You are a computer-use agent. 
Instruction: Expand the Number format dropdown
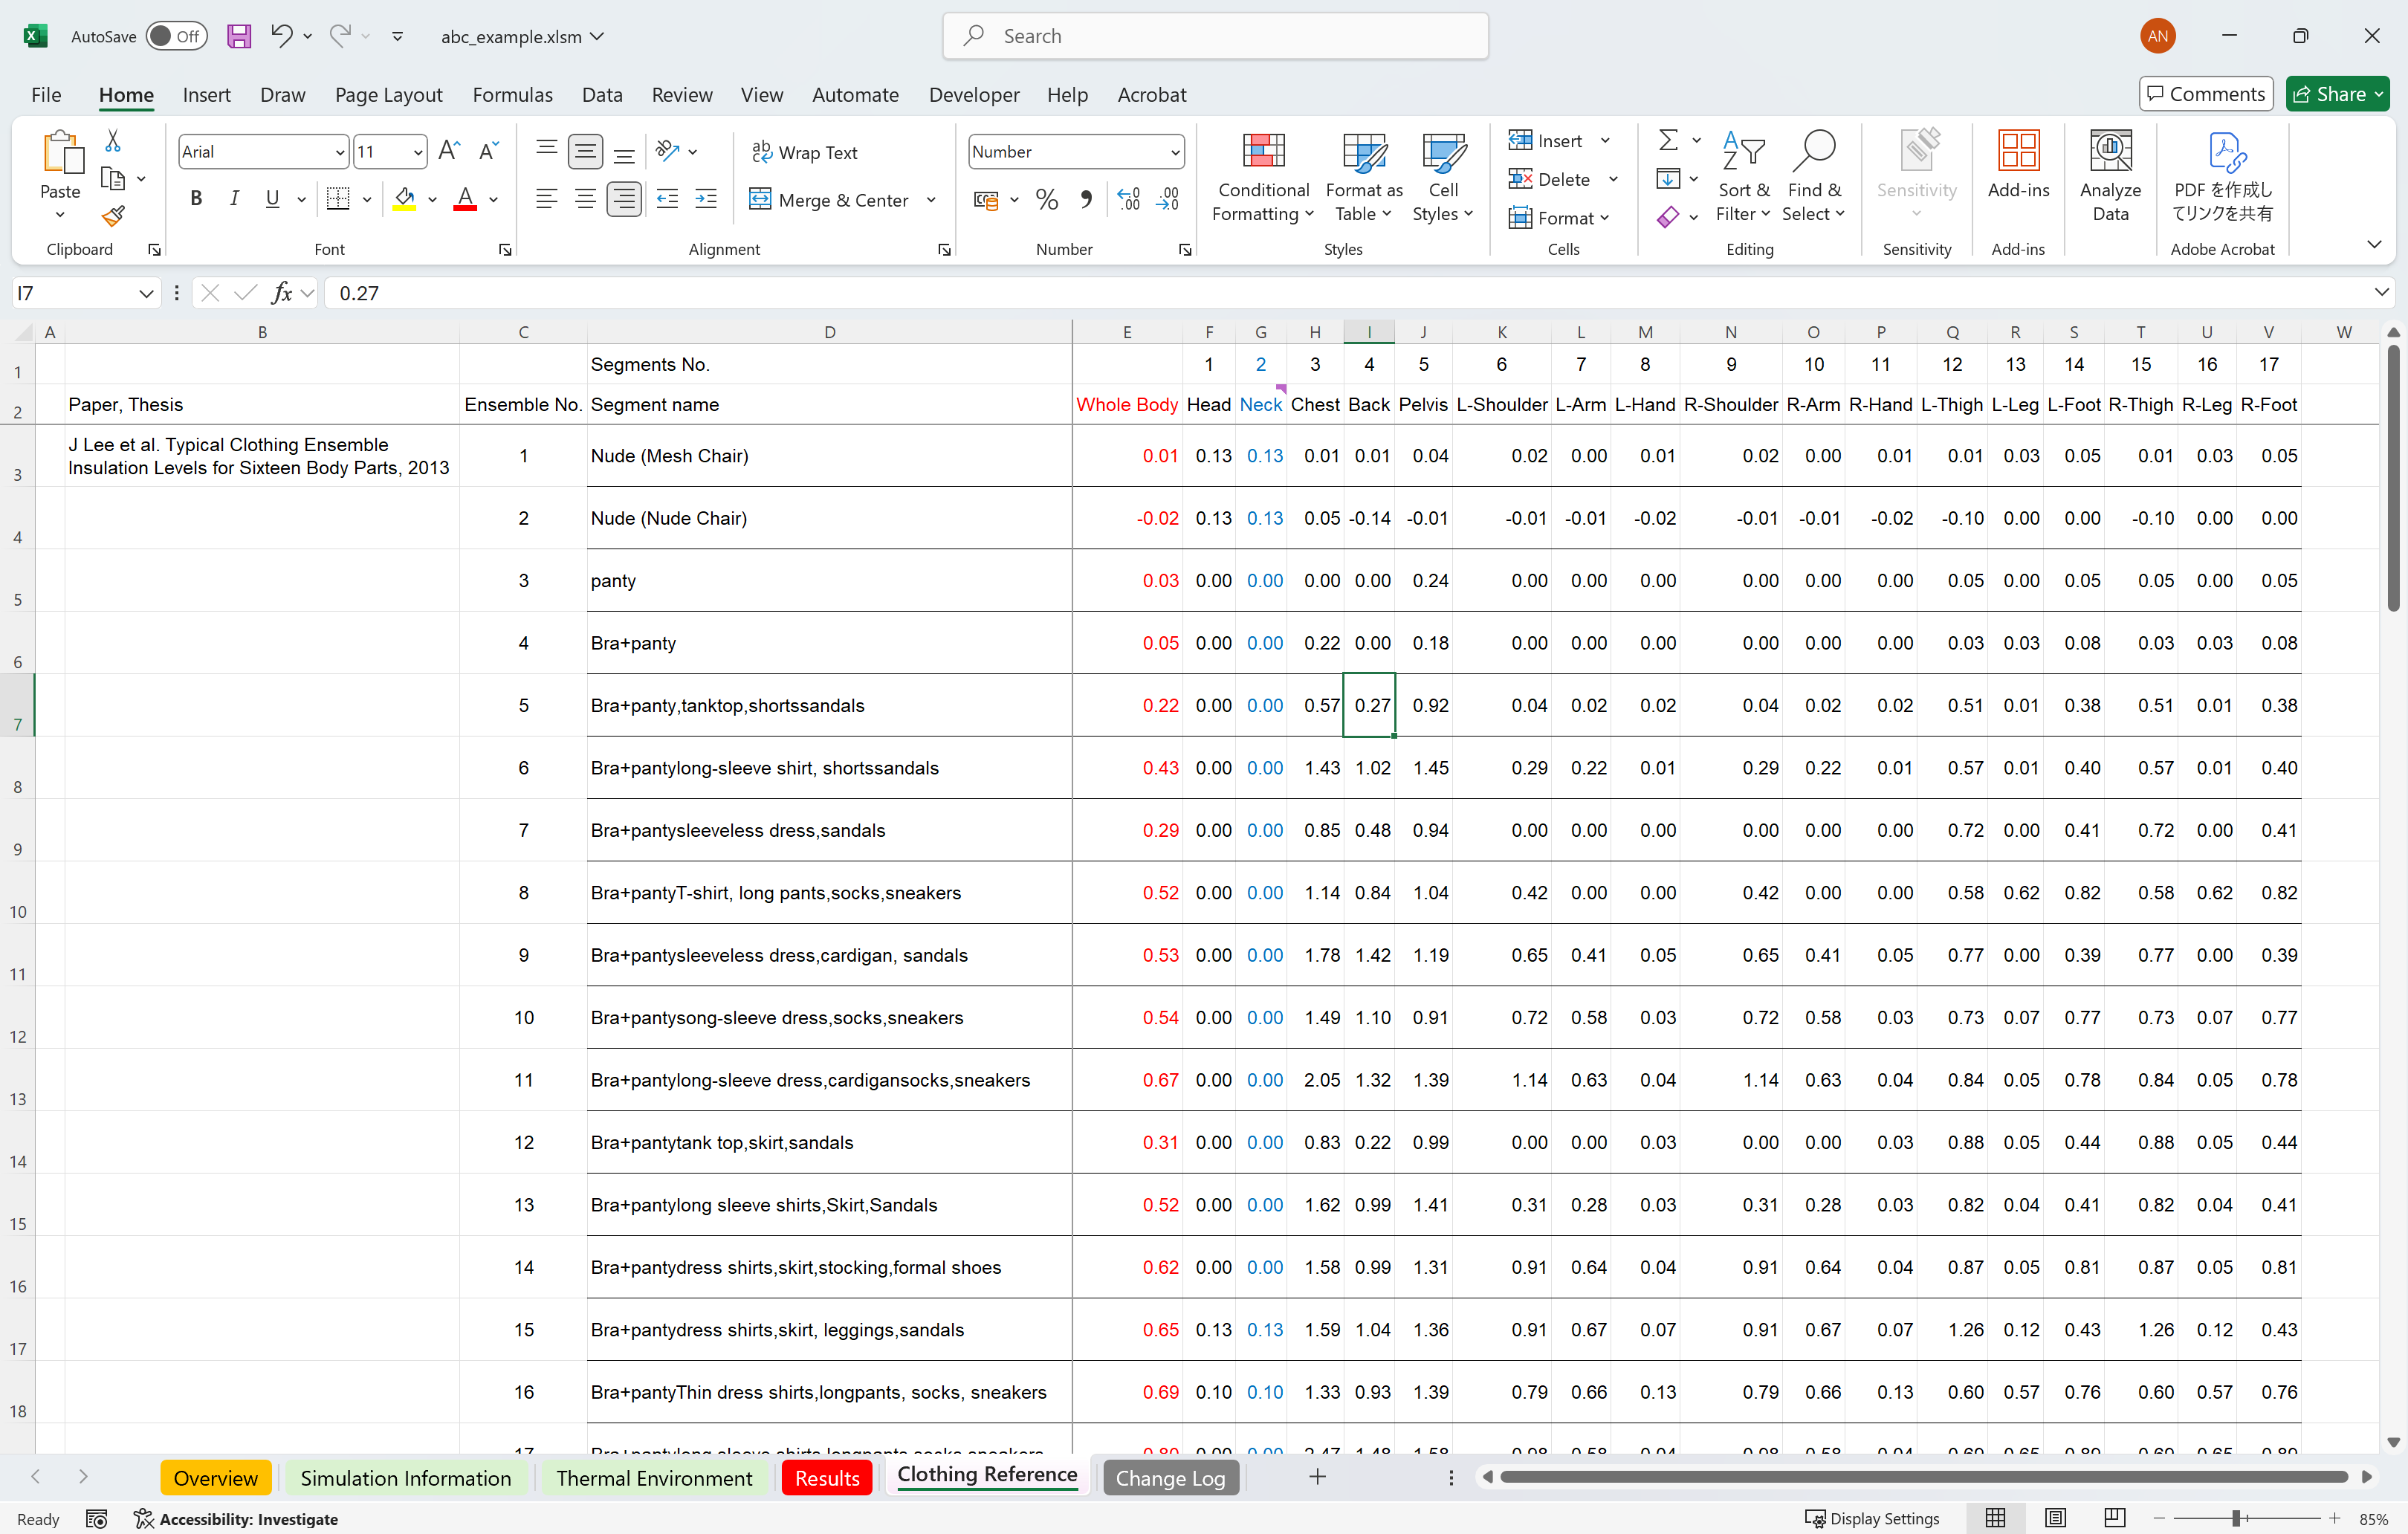click(x=1175, y=152)
